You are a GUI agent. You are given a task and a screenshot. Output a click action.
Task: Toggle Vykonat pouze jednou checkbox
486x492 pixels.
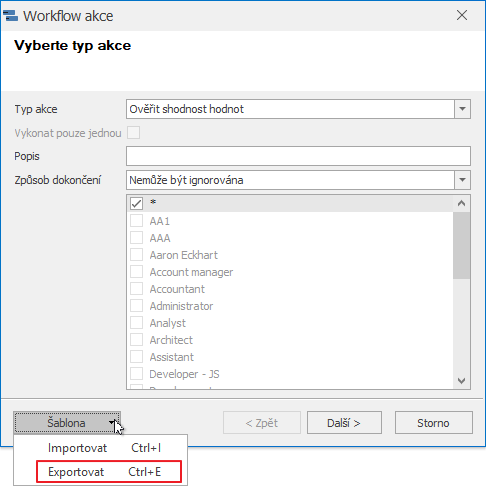coord(133,133)
